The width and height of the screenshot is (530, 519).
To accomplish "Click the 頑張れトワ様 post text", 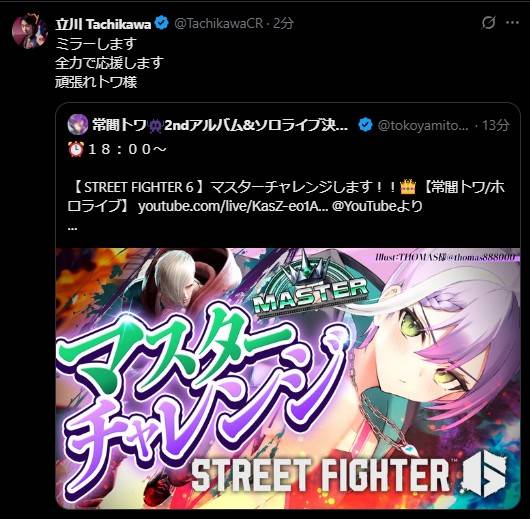I will [x=96, y=82].
